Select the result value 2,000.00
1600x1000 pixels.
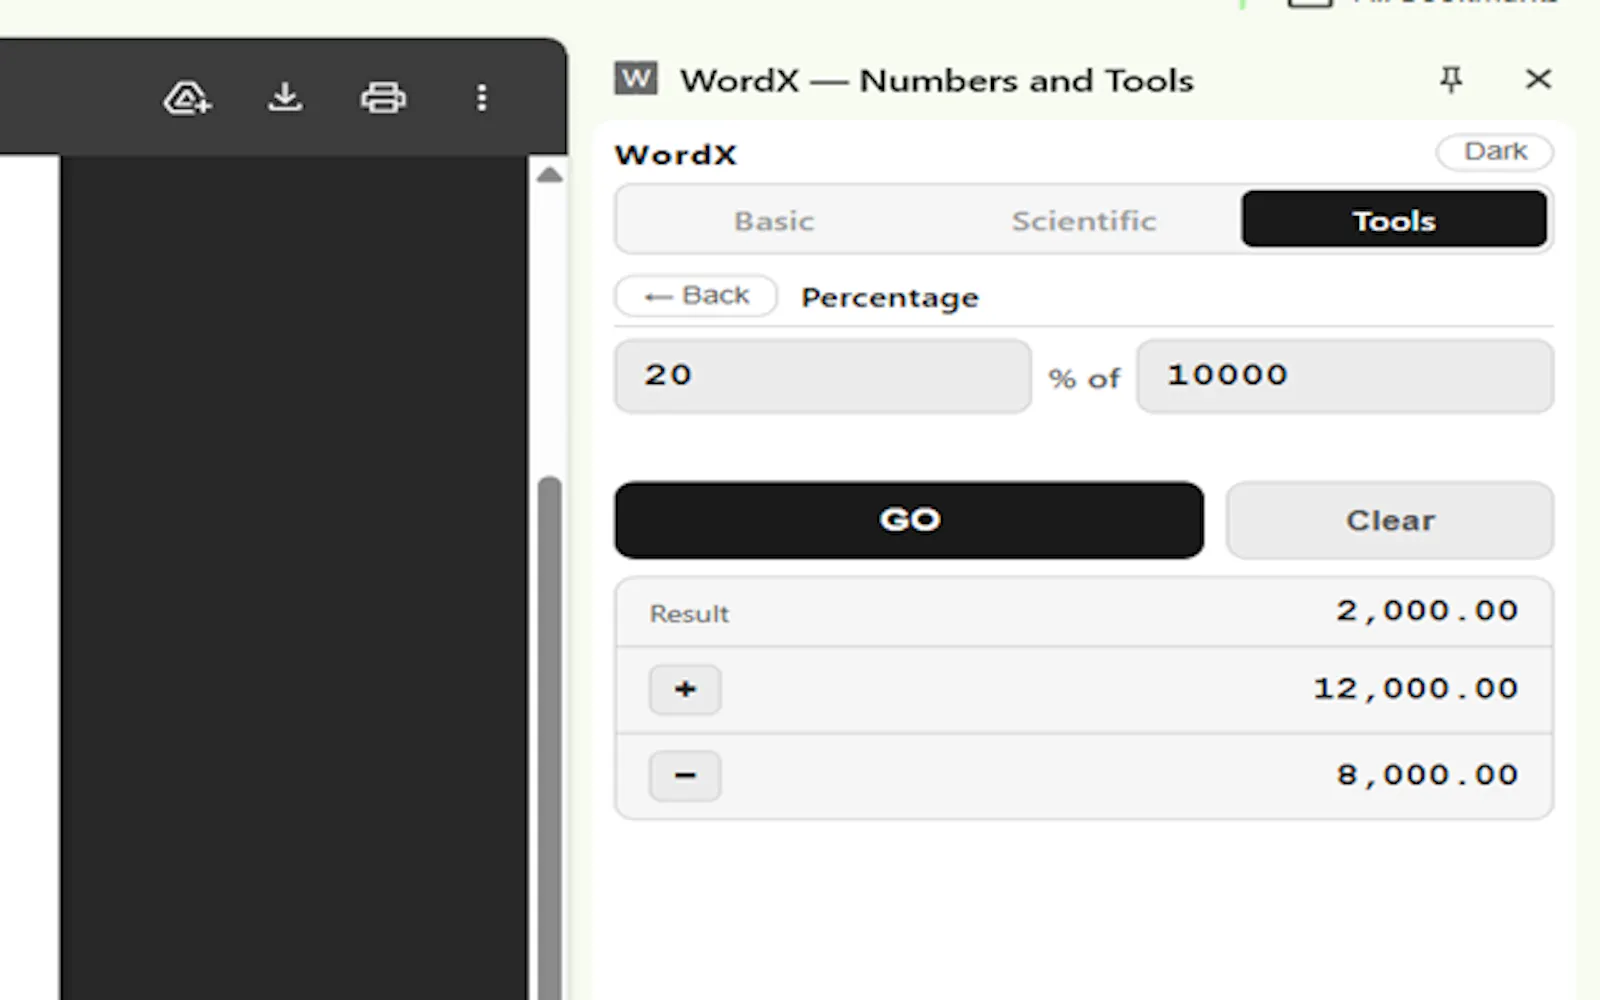click(x=1427, y=611)
